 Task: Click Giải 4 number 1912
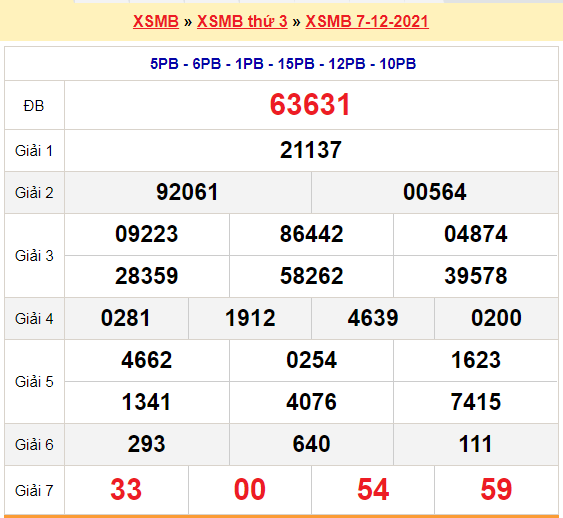pyautogui.click(x=250, y=318)
